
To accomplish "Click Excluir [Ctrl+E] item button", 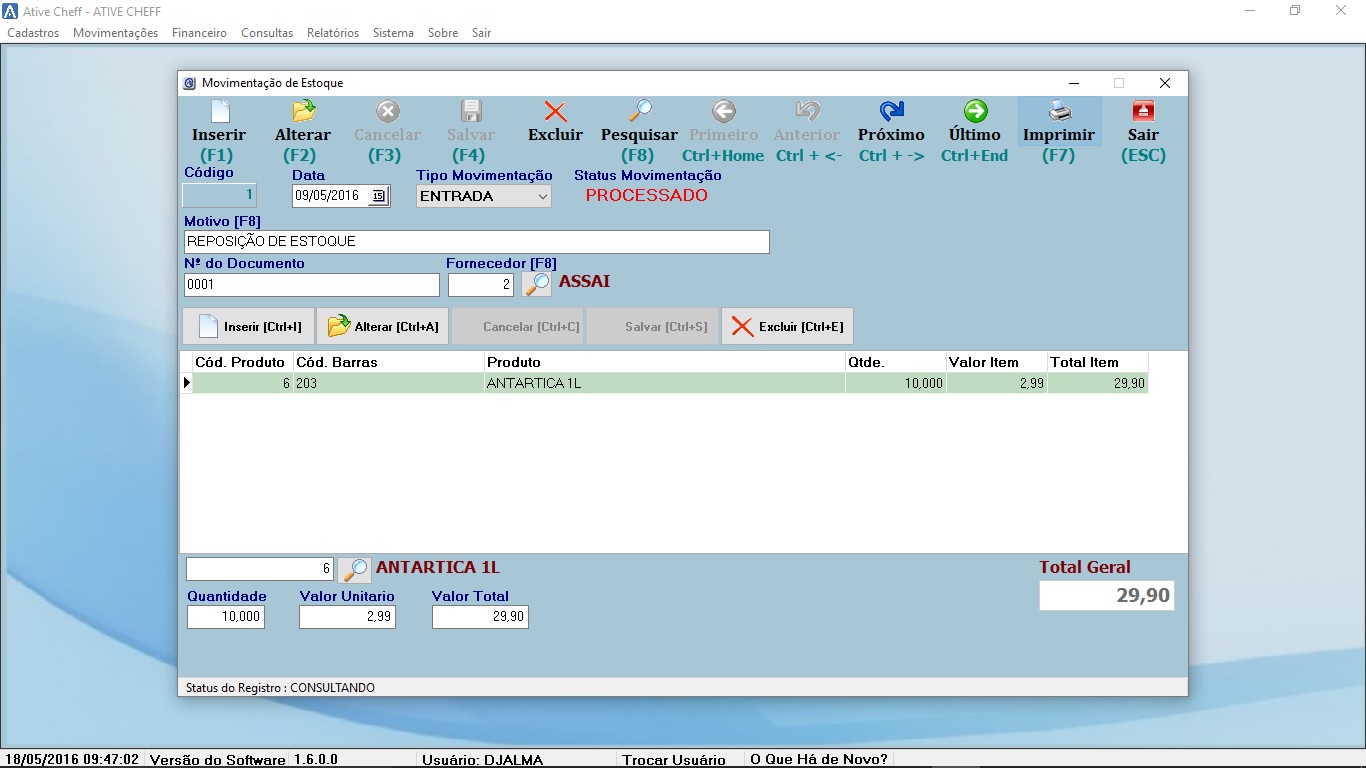I will (788, 326).
